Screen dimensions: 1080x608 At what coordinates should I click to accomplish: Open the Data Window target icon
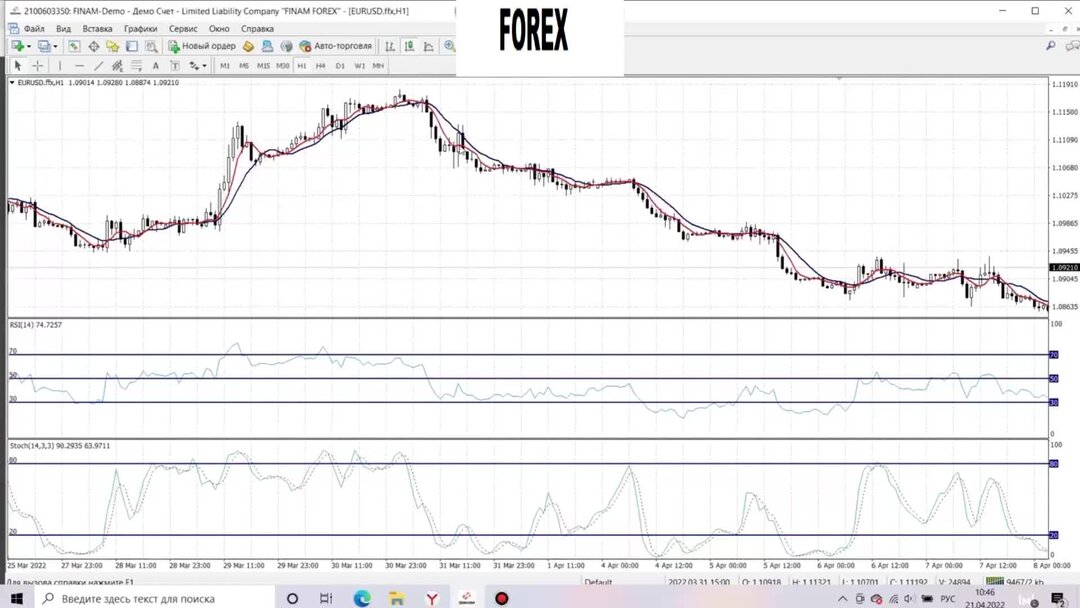[94, 46]
